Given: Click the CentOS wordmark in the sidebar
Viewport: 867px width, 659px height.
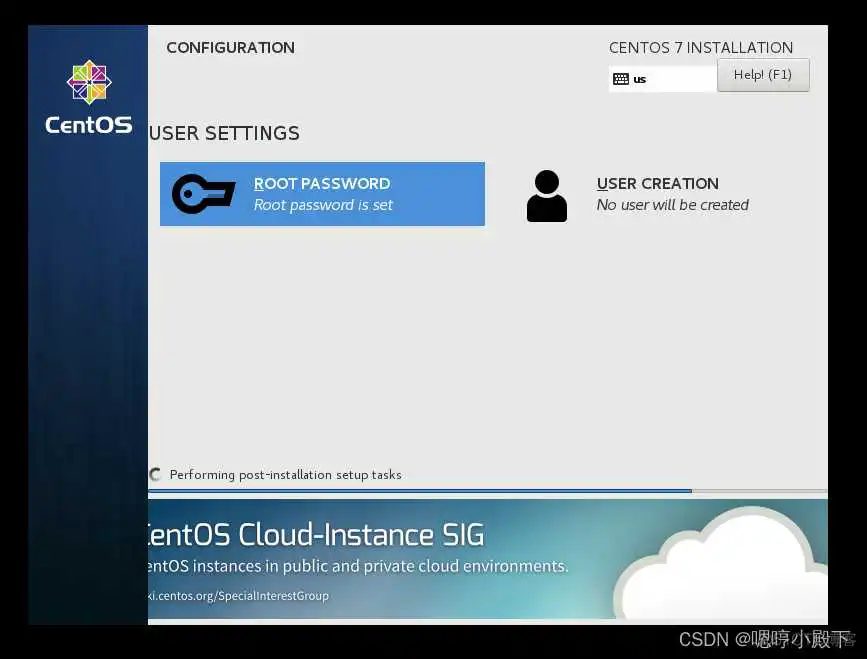Looking at the screenshot, I should [88, 125].
